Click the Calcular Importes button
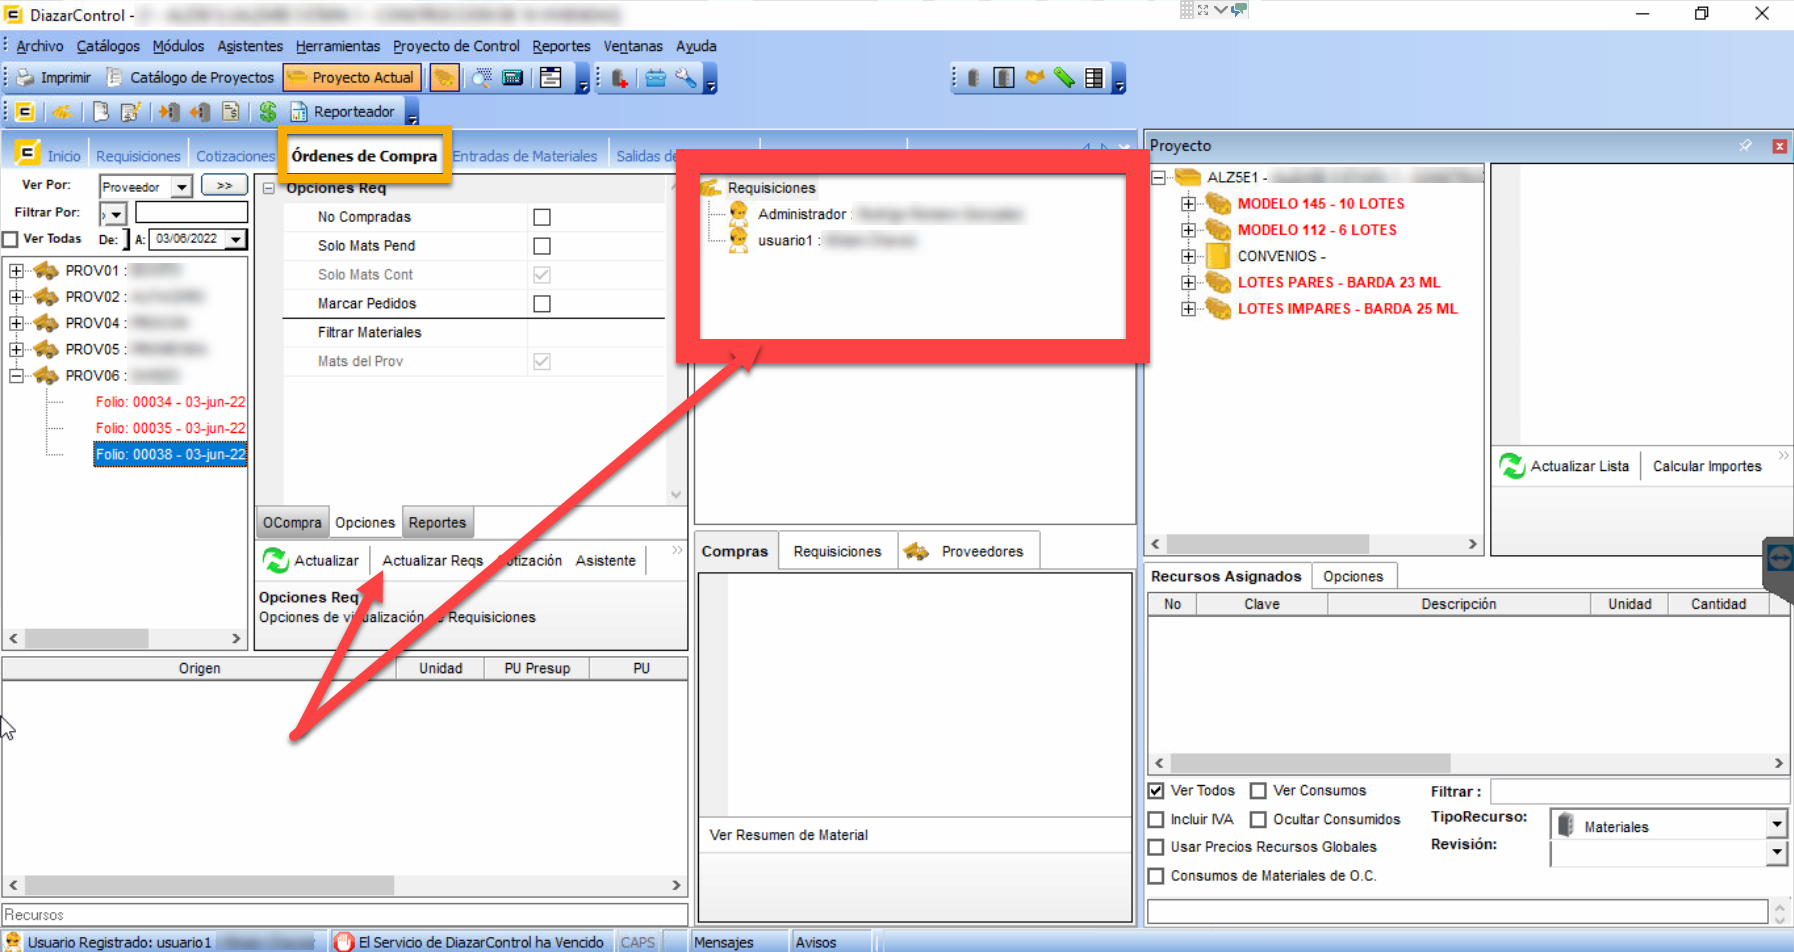The image size is (1794, 952). click(x=1707, y=466)
